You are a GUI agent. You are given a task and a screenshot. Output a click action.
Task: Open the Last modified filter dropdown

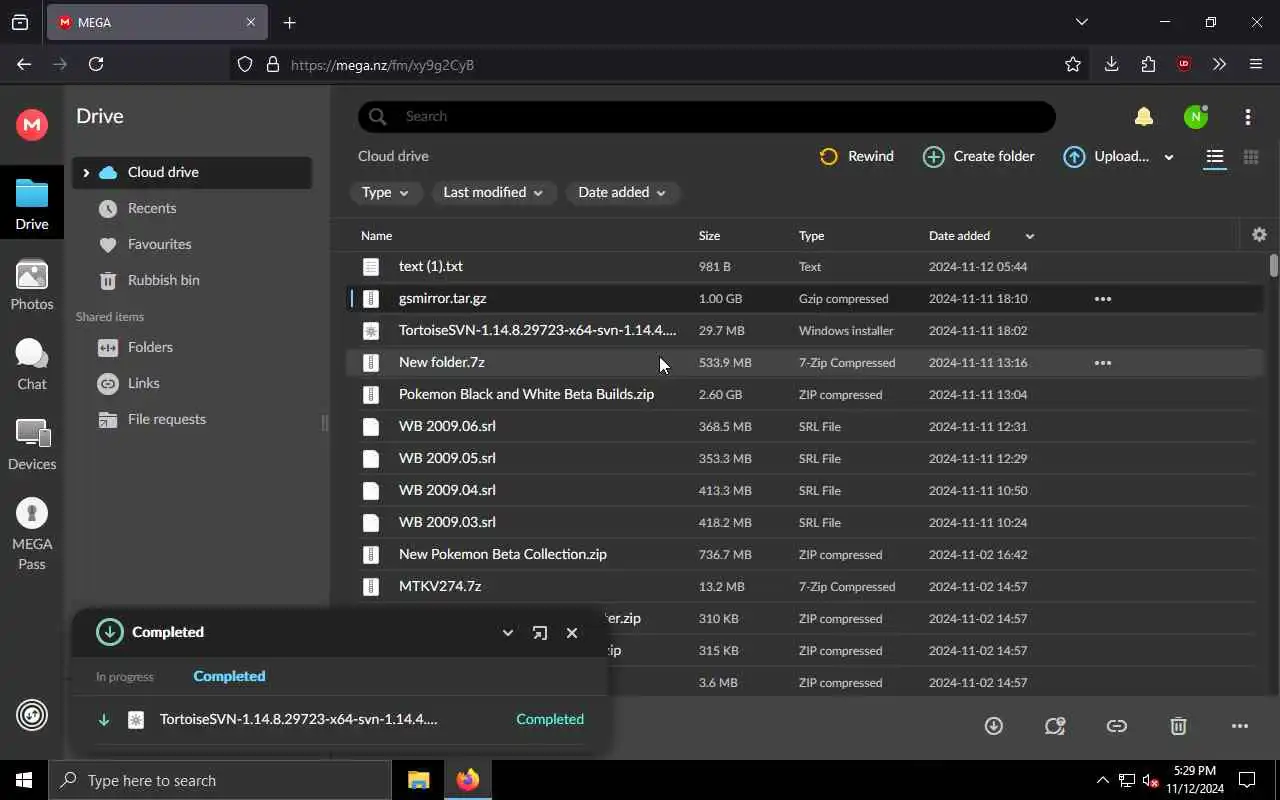coord(494,192)
